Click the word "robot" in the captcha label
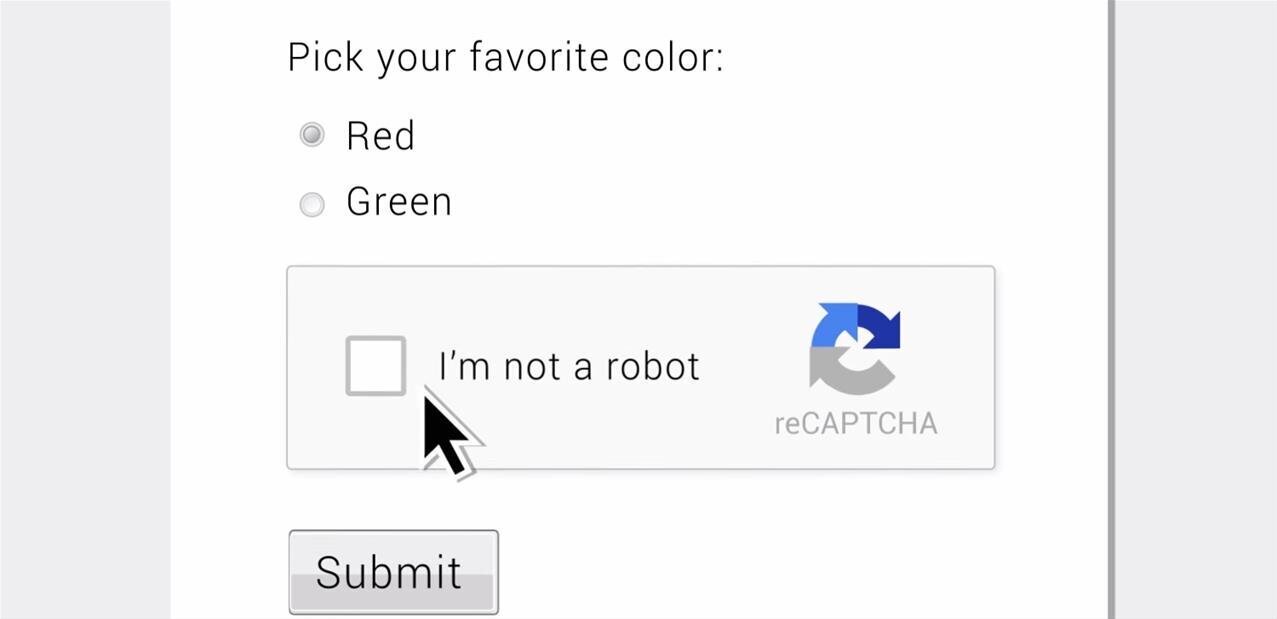This screenshot has height=619, width=1277. tap(653, 366)
